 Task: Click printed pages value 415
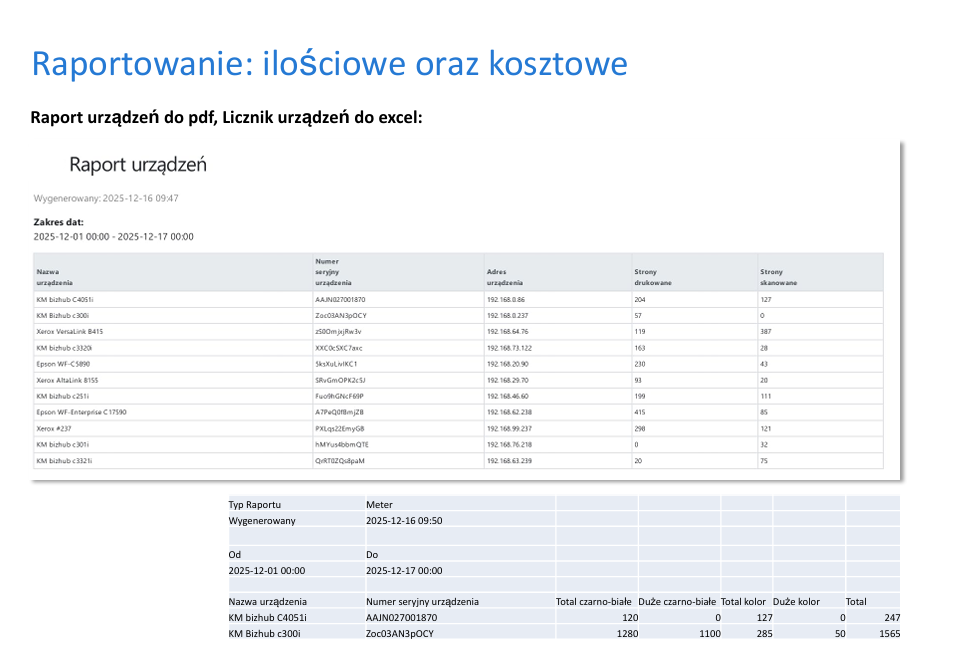[x=640, y=412]
